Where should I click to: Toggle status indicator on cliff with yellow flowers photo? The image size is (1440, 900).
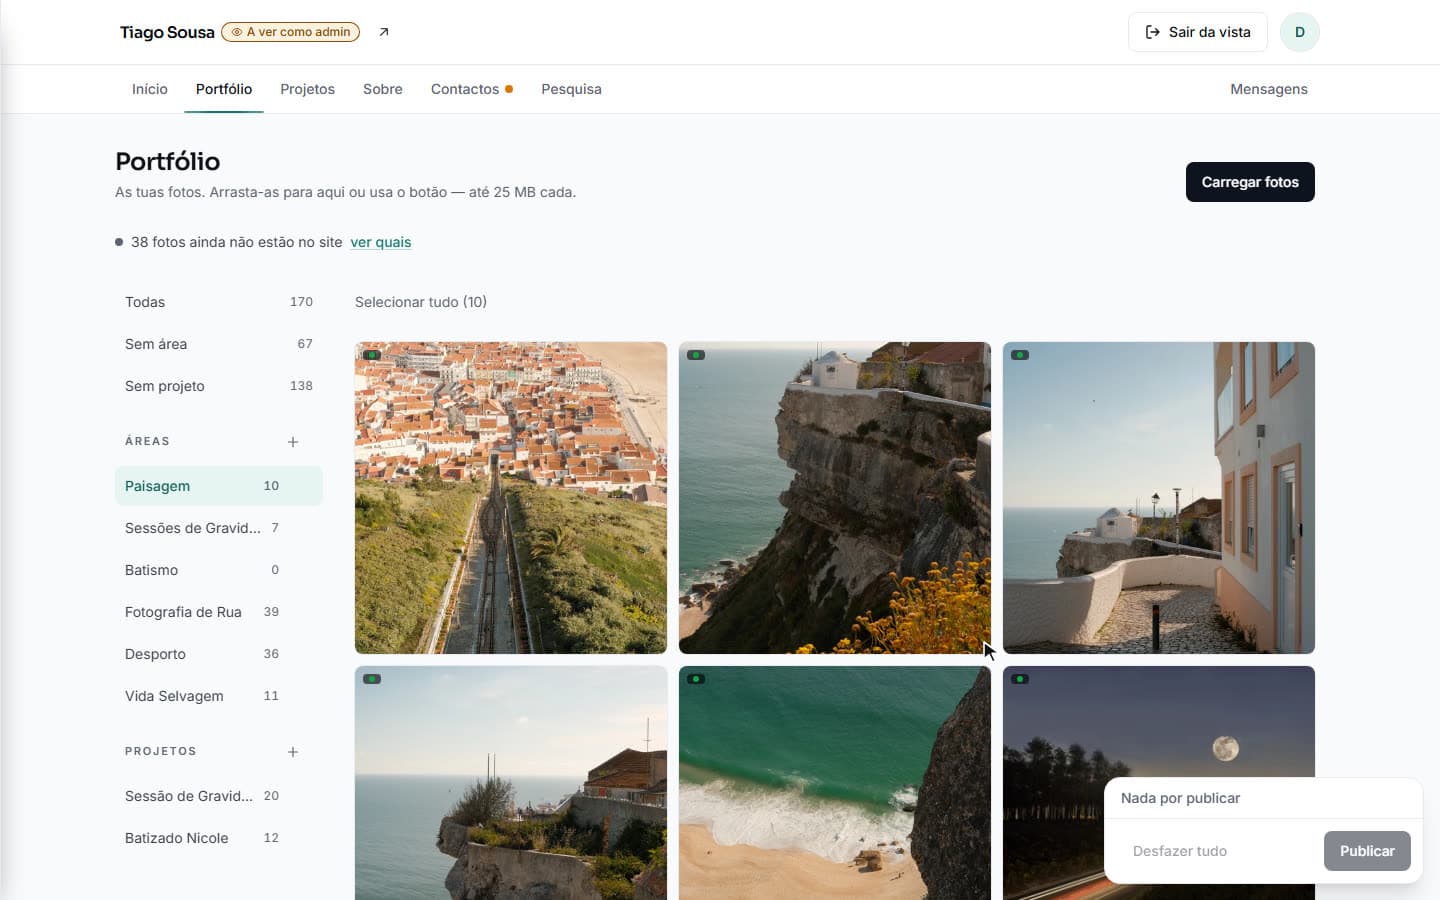[x=696, y=355]
